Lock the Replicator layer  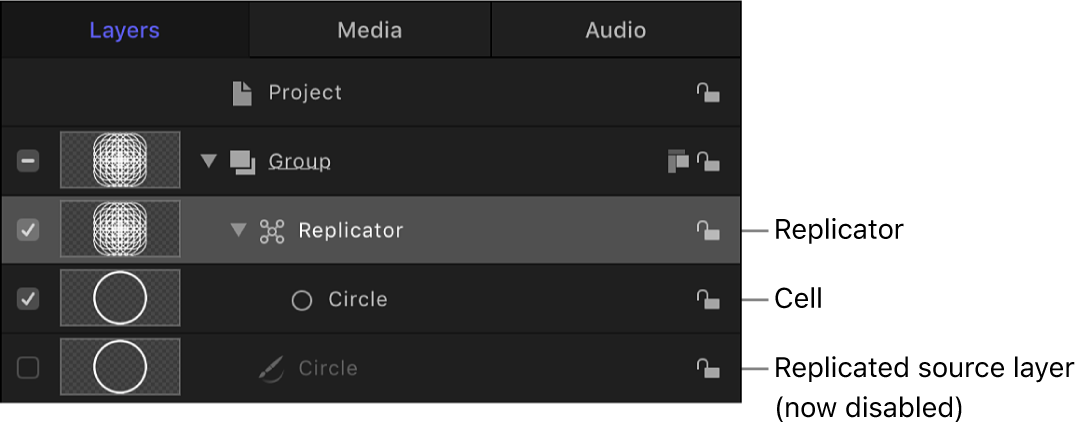[x=708, y=231]
